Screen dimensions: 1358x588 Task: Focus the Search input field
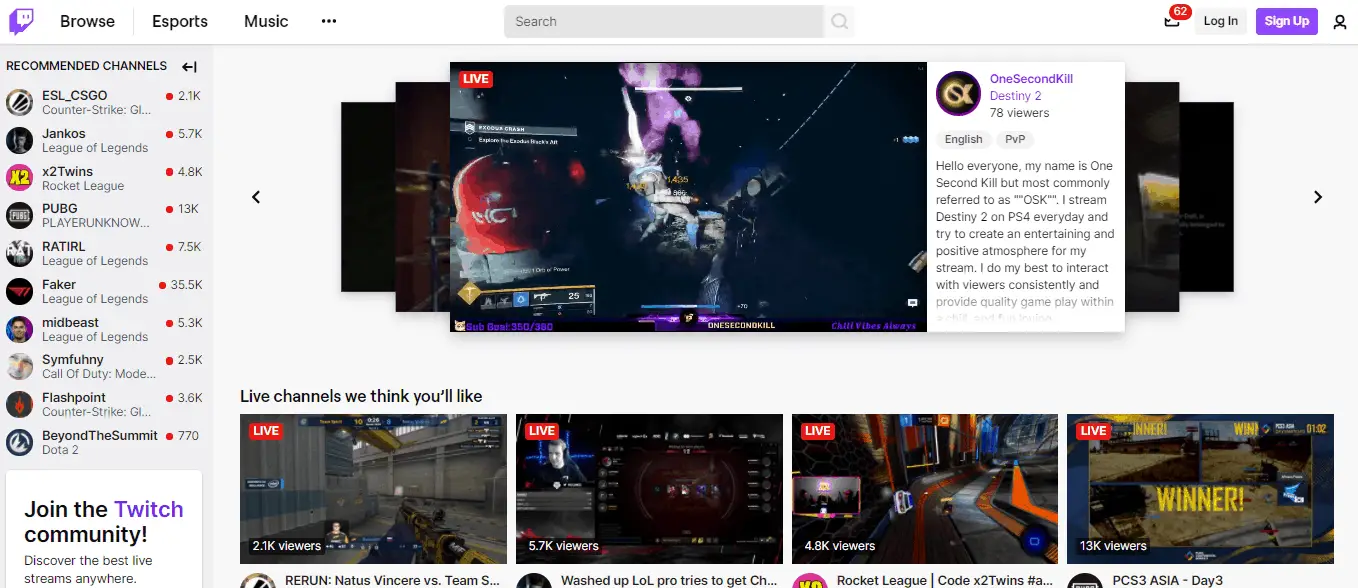(x=664, y=21)
